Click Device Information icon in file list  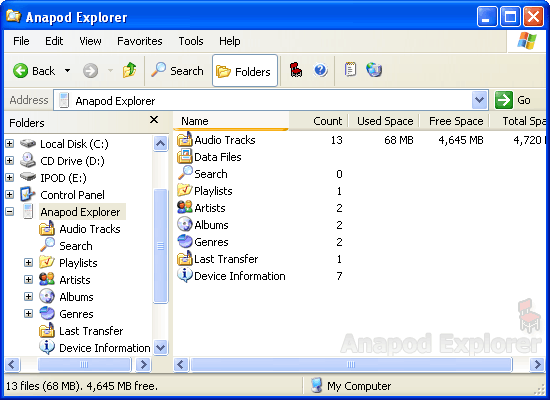click(x=185, y=275)
